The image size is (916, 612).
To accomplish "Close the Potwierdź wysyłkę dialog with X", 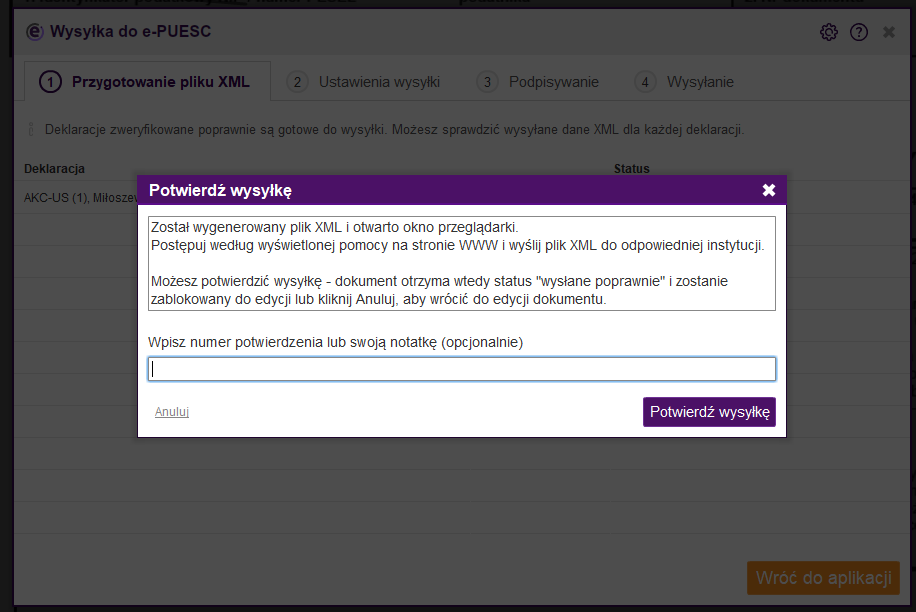I will pyautogui.click(x=769, y=190).
